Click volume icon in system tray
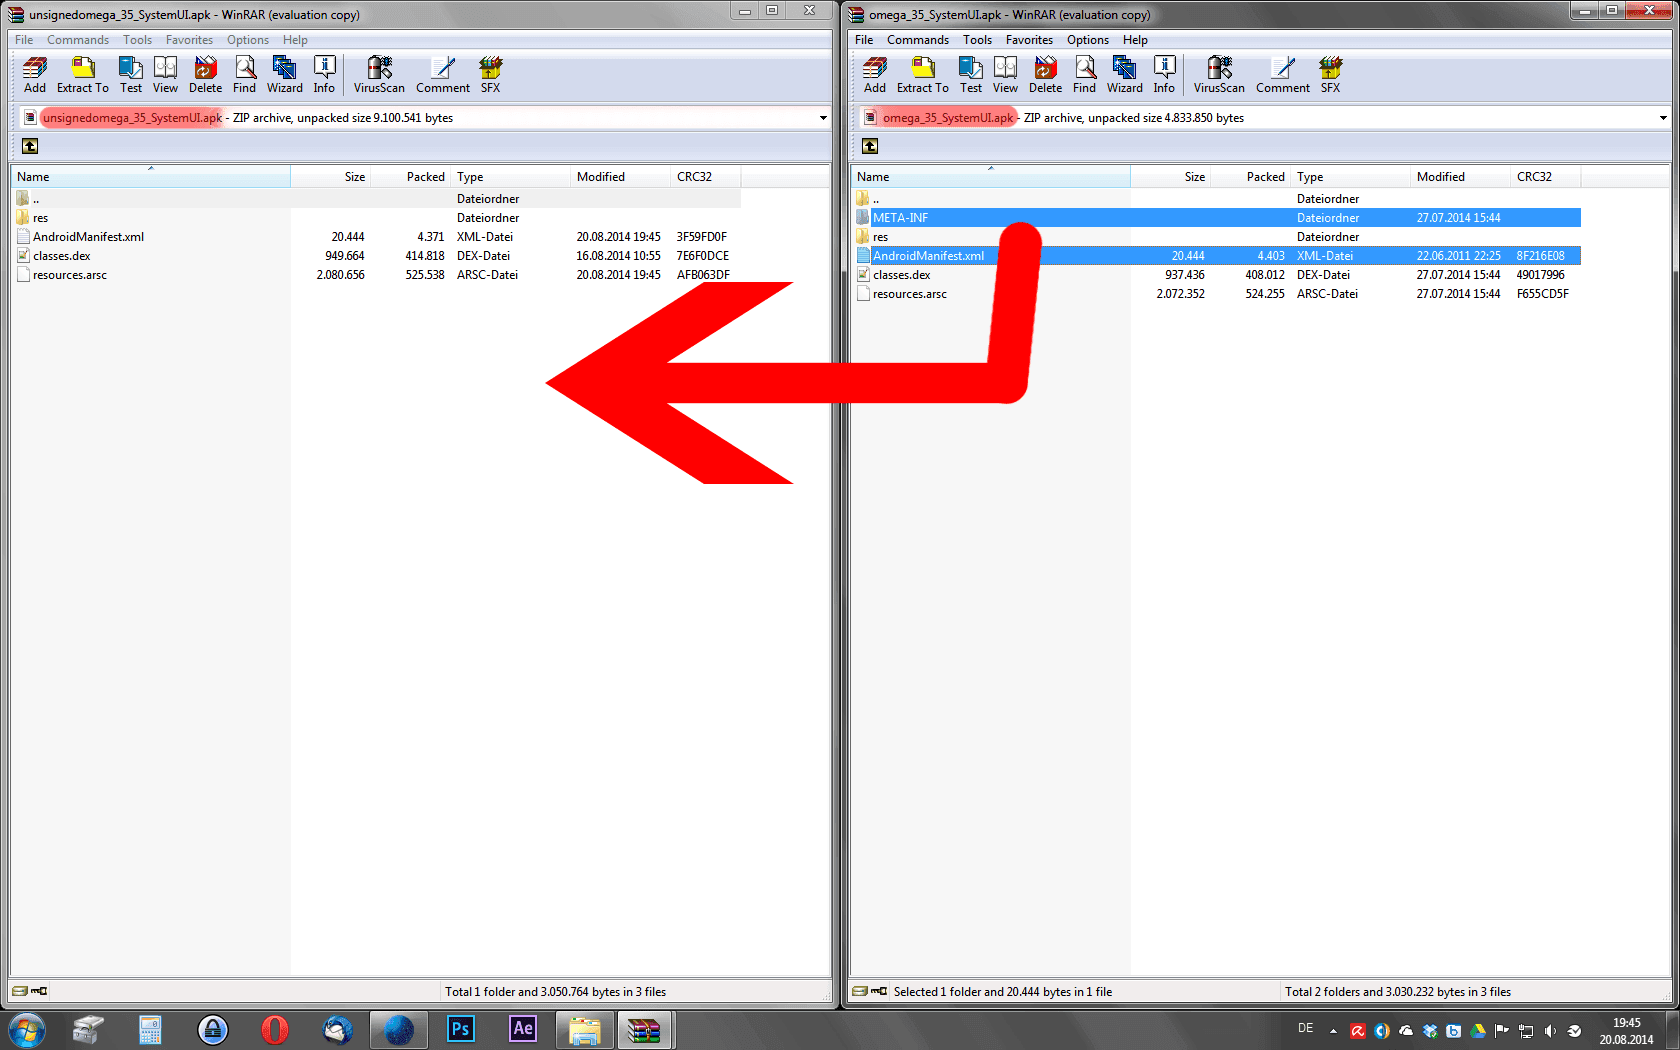The height and width of the screenshot is (1050, 1680). coord(1550,1031)
